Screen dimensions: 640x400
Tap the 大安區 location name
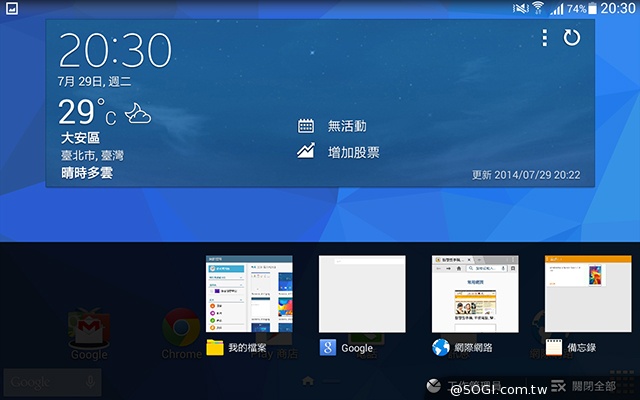pyautogui.click(x=80, y=138)
